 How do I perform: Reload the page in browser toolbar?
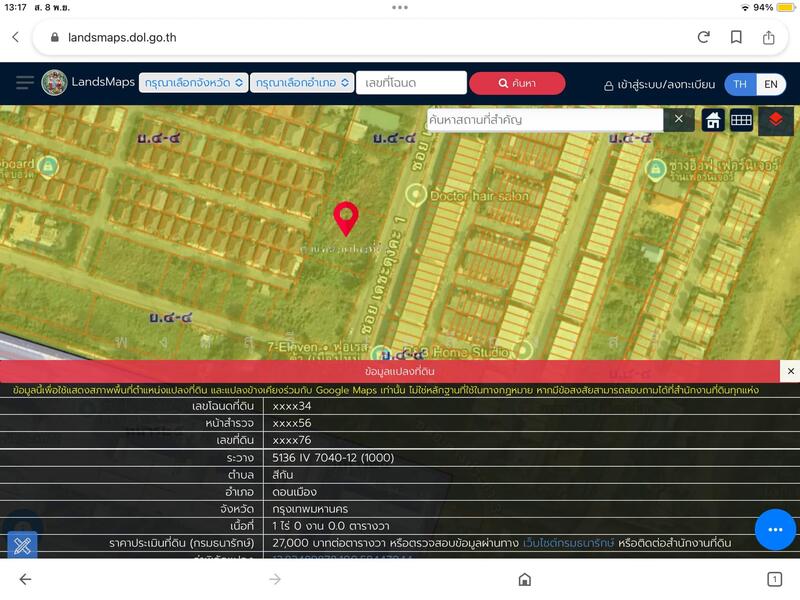704,37
